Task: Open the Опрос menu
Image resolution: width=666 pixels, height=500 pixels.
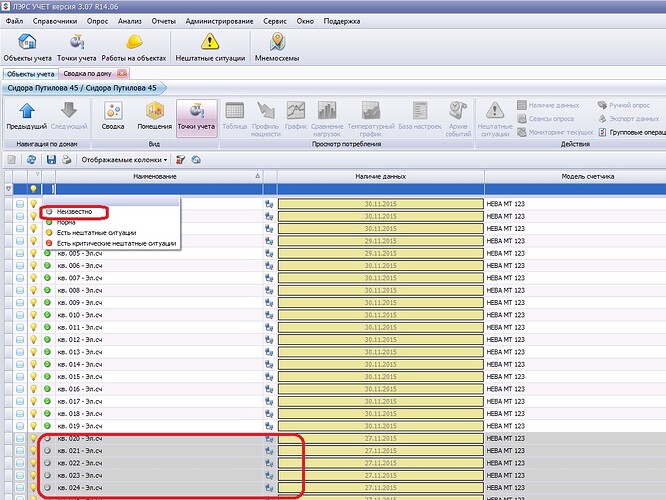Action: [x=97, y=21]
